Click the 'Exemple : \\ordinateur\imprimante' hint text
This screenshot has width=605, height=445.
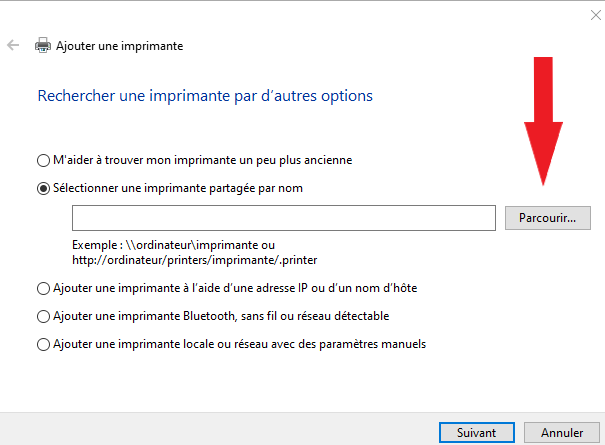pyautogui.click(x=174, y=244)
